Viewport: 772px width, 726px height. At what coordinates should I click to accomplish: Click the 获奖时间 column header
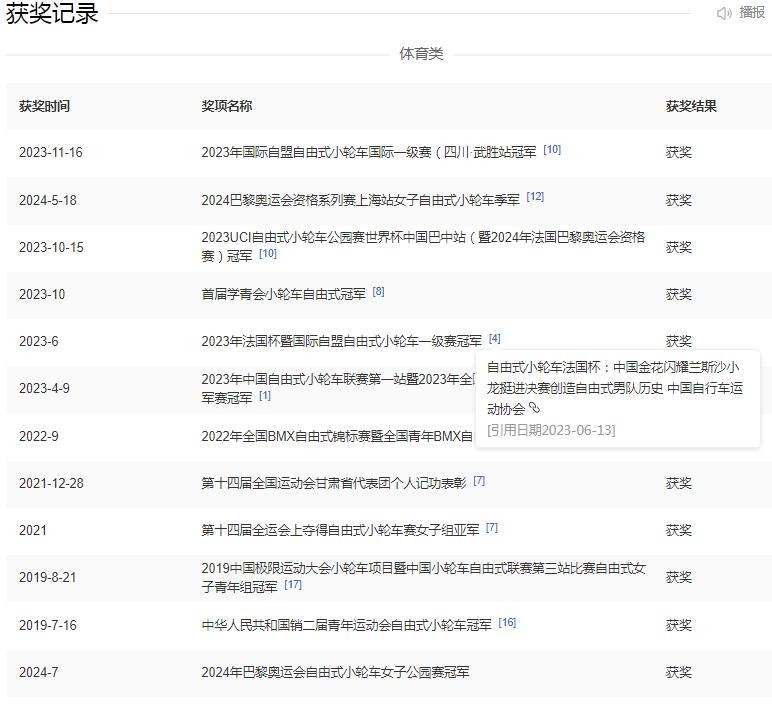[x=44, y=106]
